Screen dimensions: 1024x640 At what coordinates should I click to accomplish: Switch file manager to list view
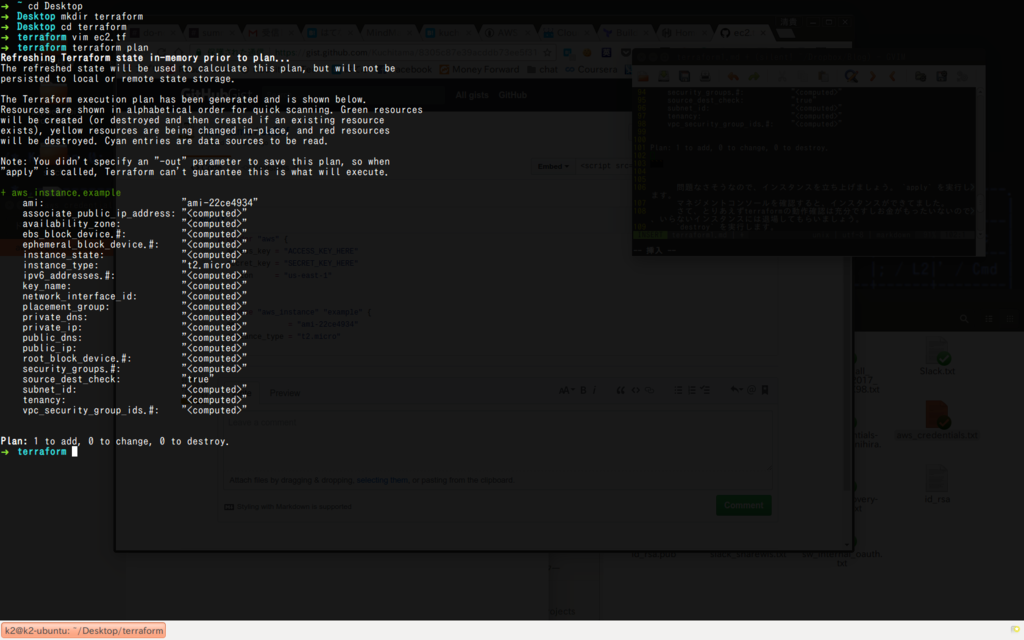point(989,319)
